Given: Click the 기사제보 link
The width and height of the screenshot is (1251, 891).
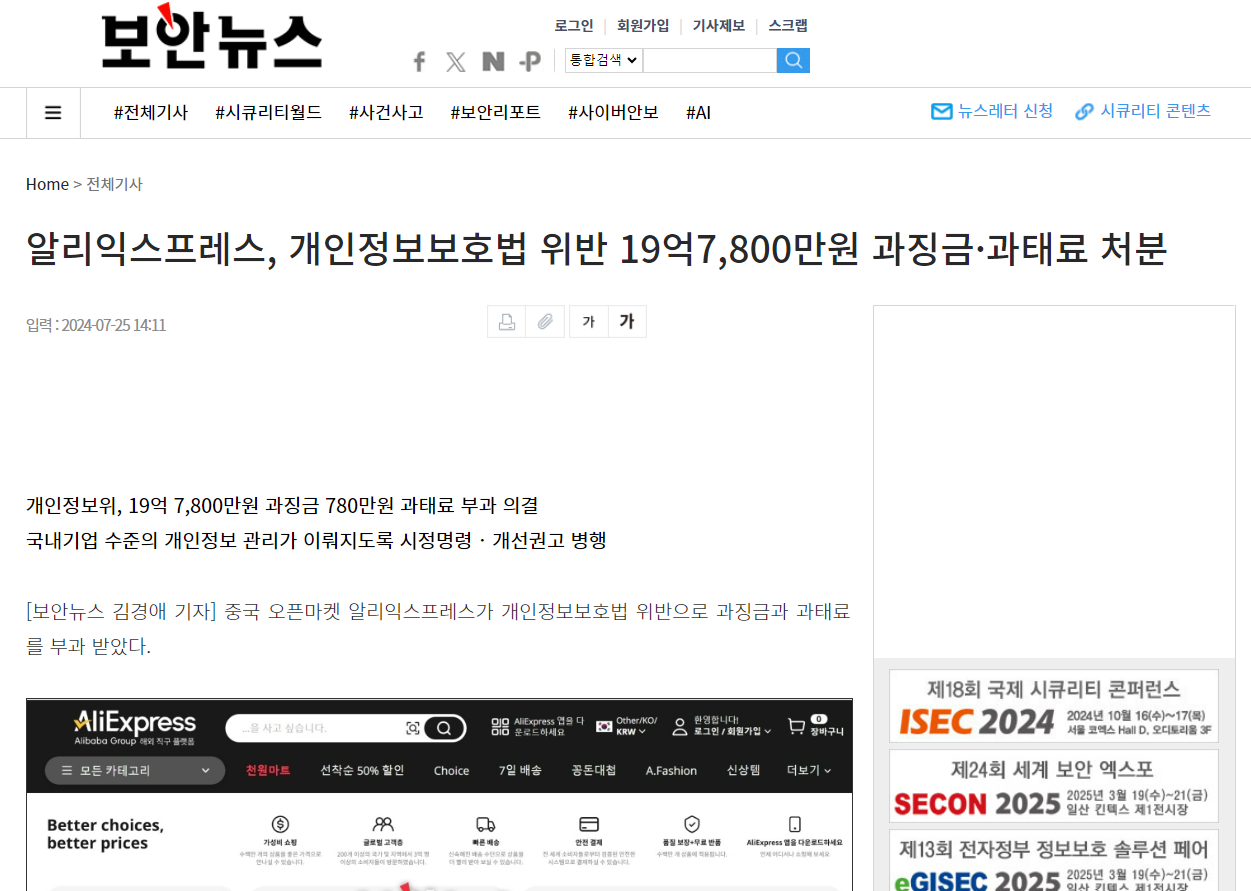Looking at the screenshot, I should coord(719,26).
